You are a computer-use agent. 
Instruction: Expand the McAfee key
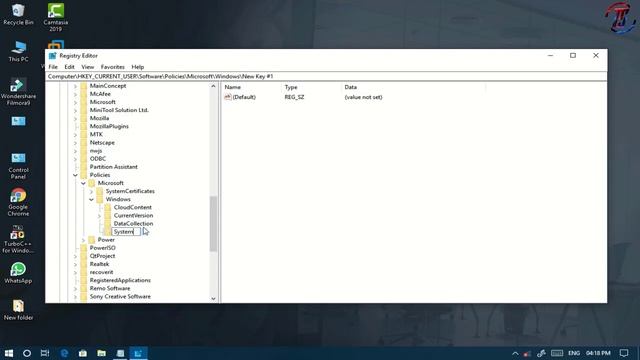[x=75, y=94]
